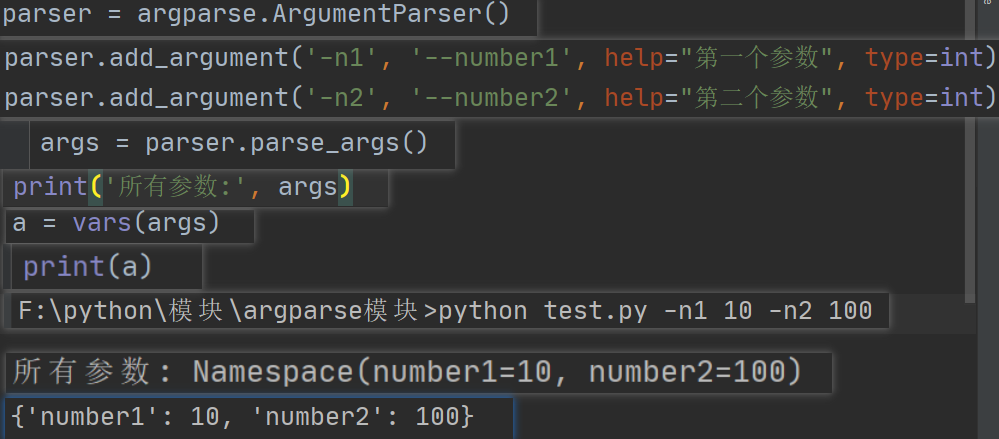Click the path 'F:\python\模块\argparse模块'
The height and width of the screenshot is (439, 999).
pyautogui.click(x=219, y=311)
